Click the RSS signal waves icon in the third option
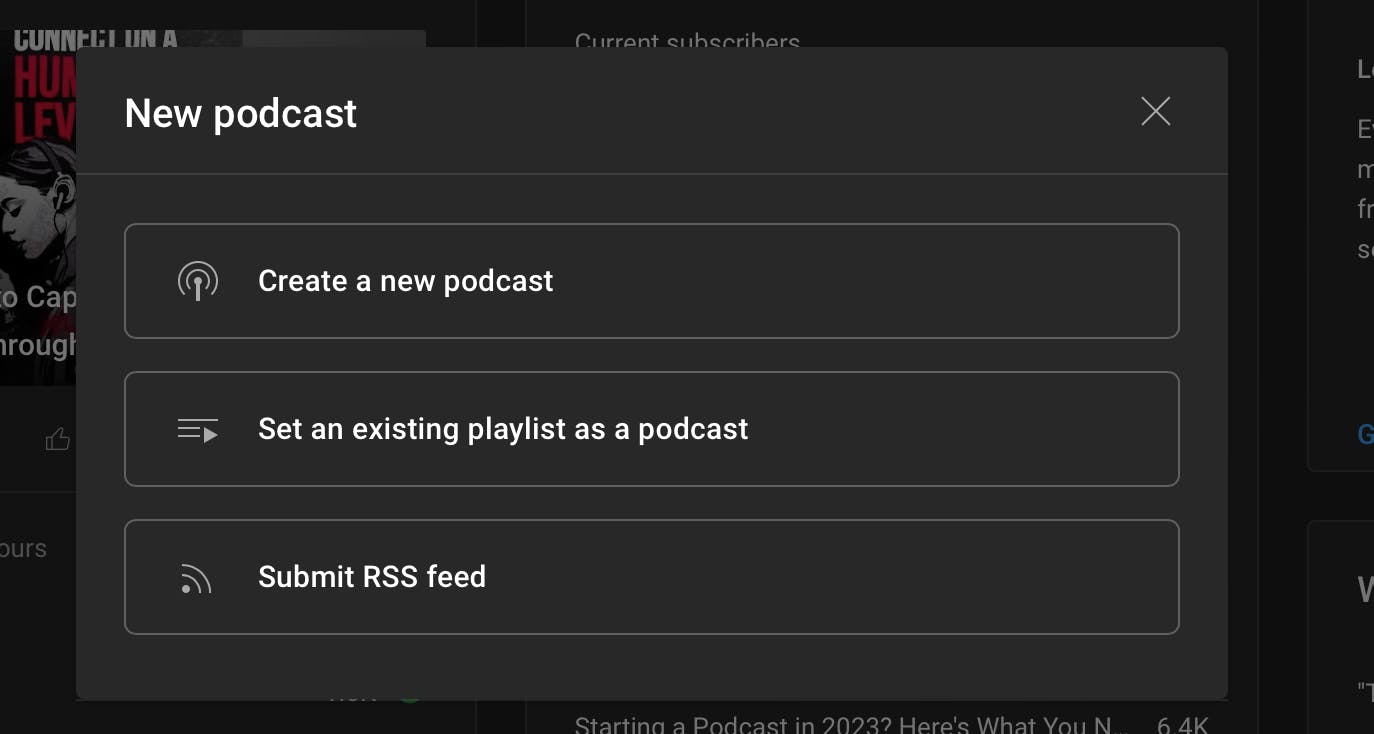The height and width of the screenshot is (734, 1374). click(x=195, y=577)
